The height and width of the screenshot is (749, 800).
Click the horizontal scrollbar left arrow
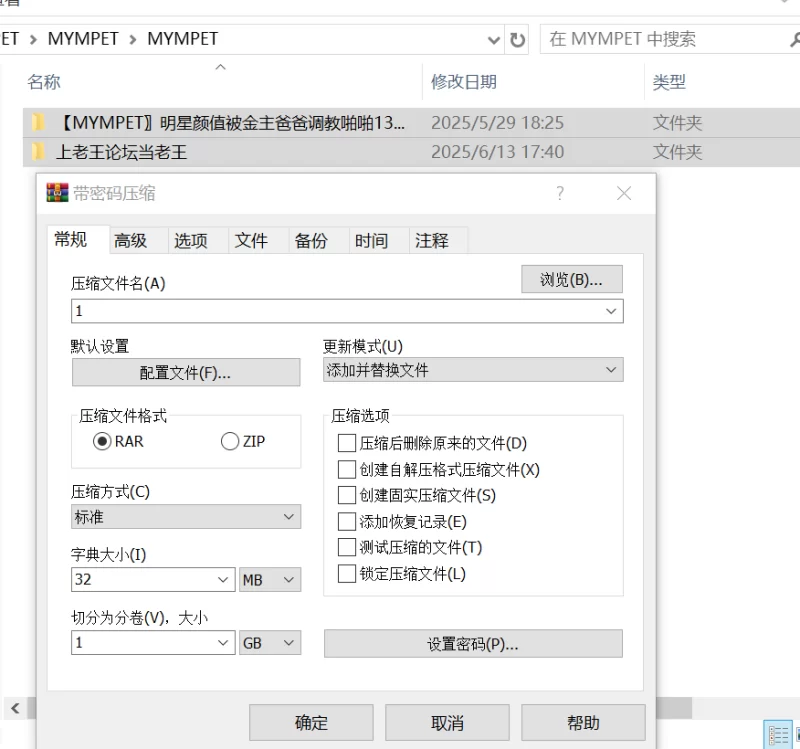[15, 708]
